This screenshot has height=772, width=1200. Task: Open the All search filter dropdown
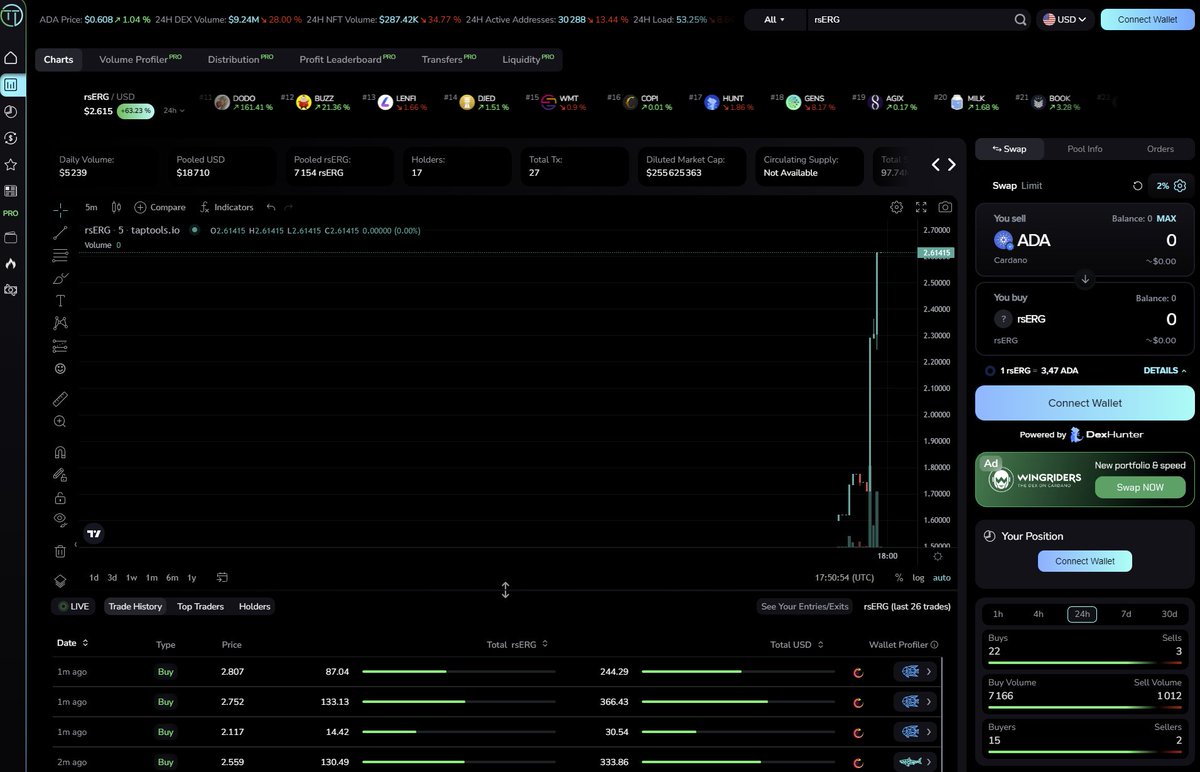click(774, 19)
